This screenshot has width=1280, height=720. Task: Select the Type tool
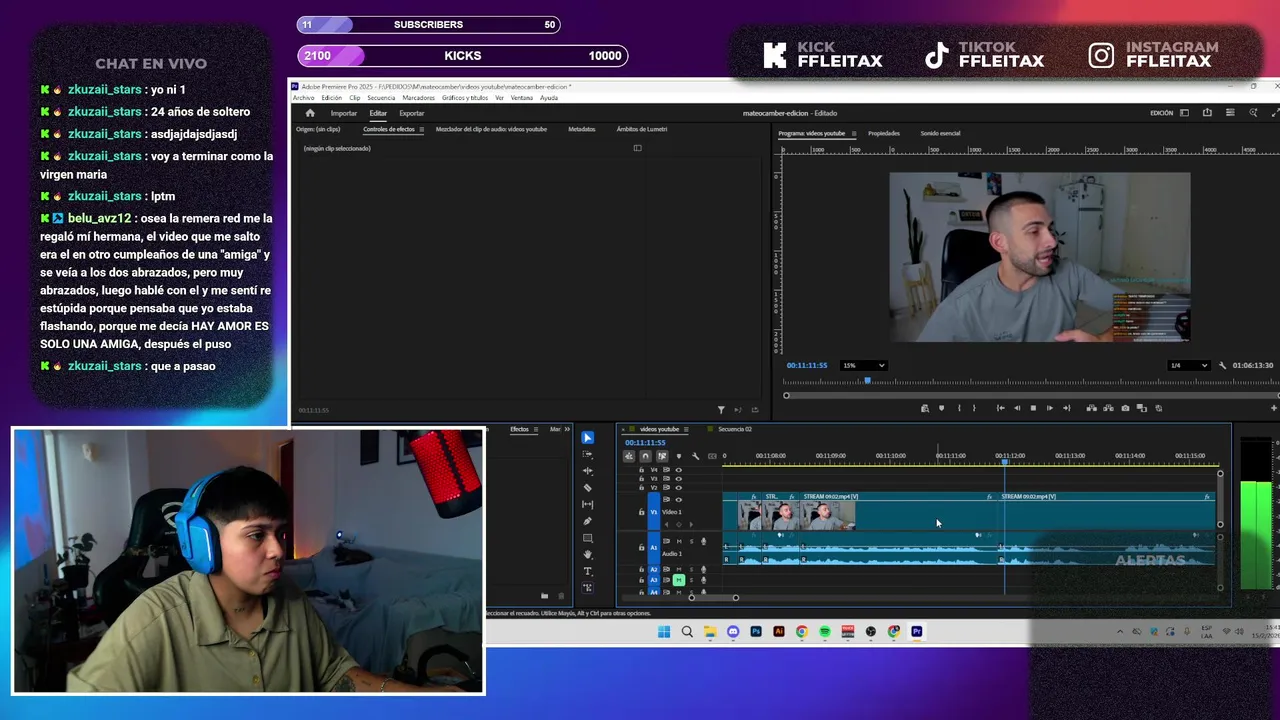588,571
